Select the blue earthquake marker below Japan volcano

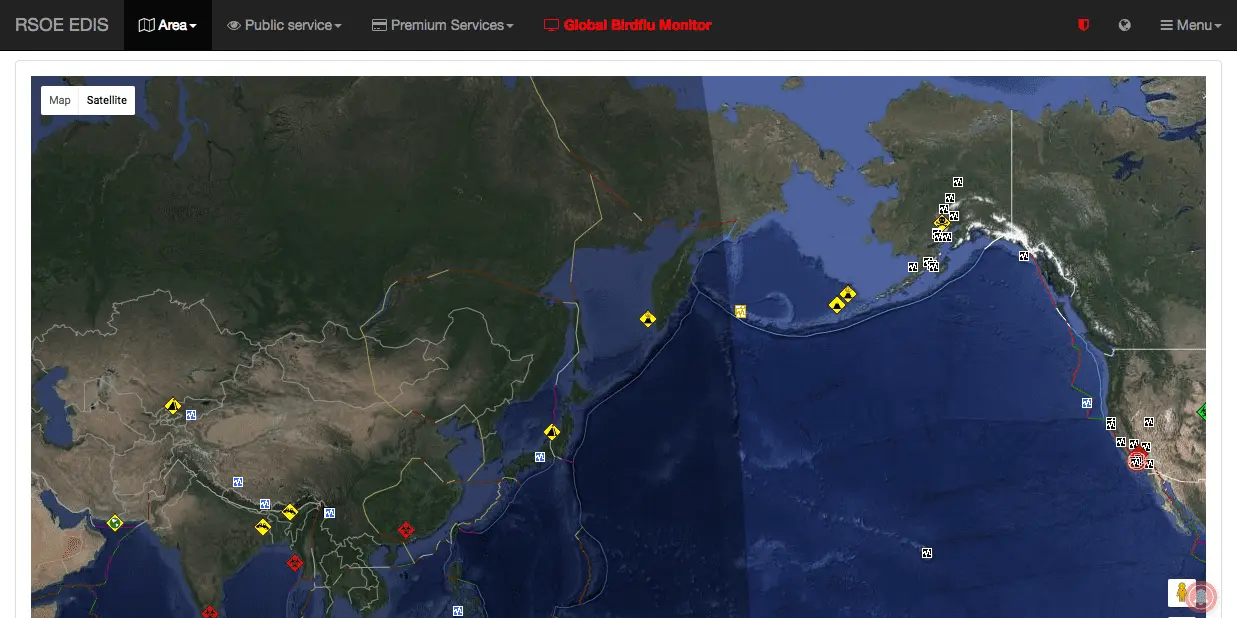pyautogui.click(x=540, y=457)
